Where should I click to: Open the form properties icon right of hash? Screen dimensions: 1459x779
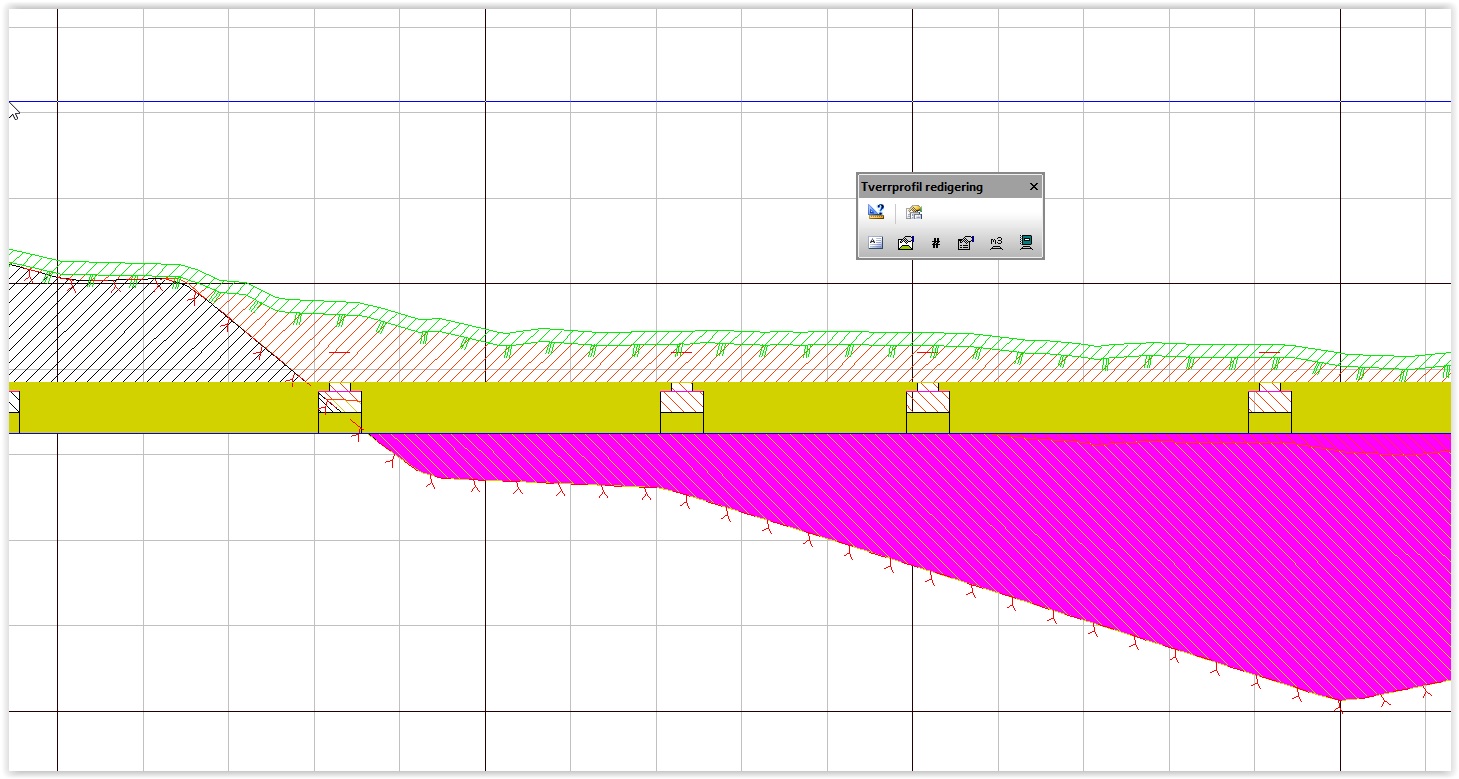(x=966, y=243)
